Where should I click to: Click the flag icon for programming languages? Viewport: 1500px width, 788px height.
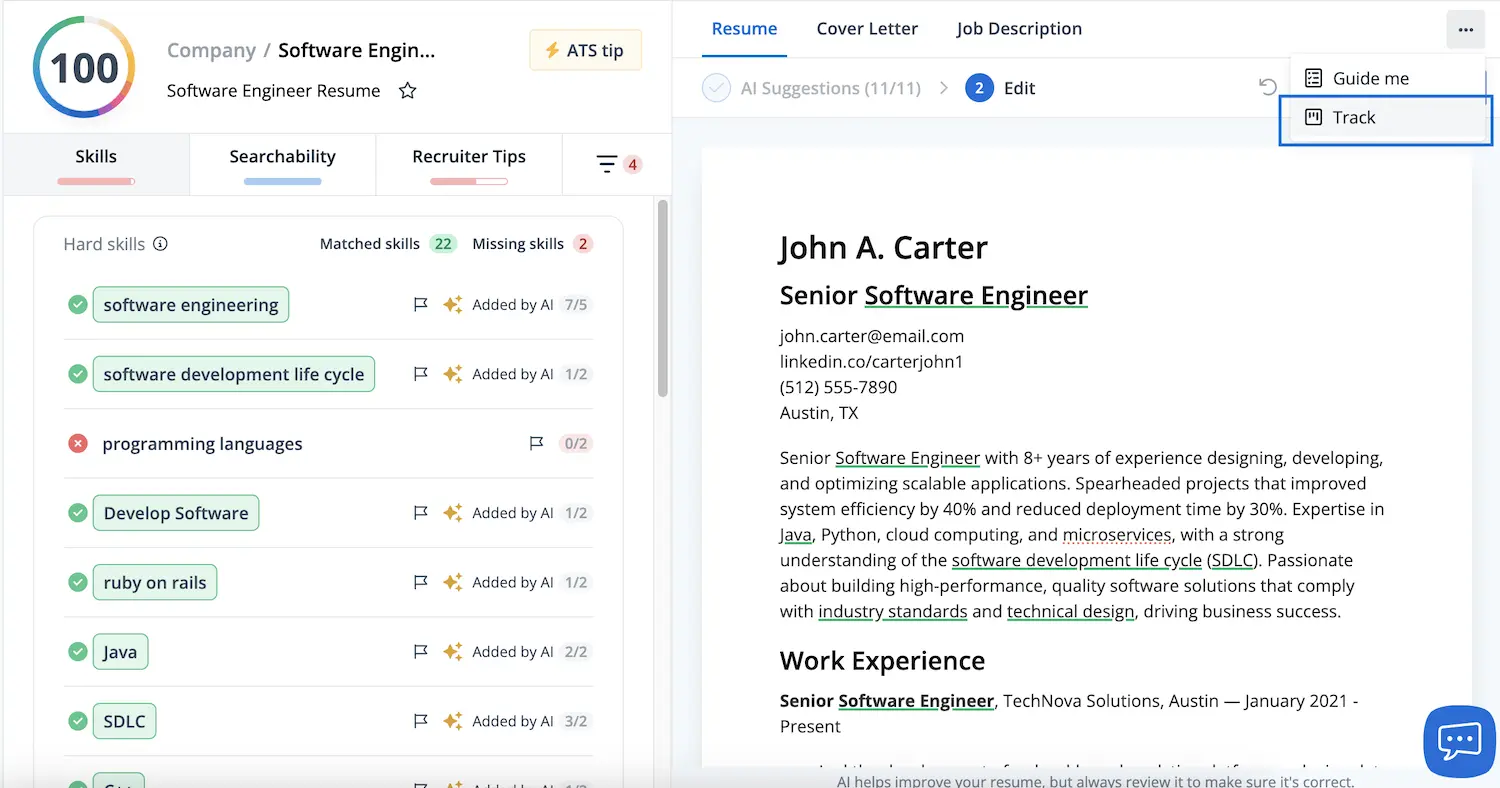[536, 443]
